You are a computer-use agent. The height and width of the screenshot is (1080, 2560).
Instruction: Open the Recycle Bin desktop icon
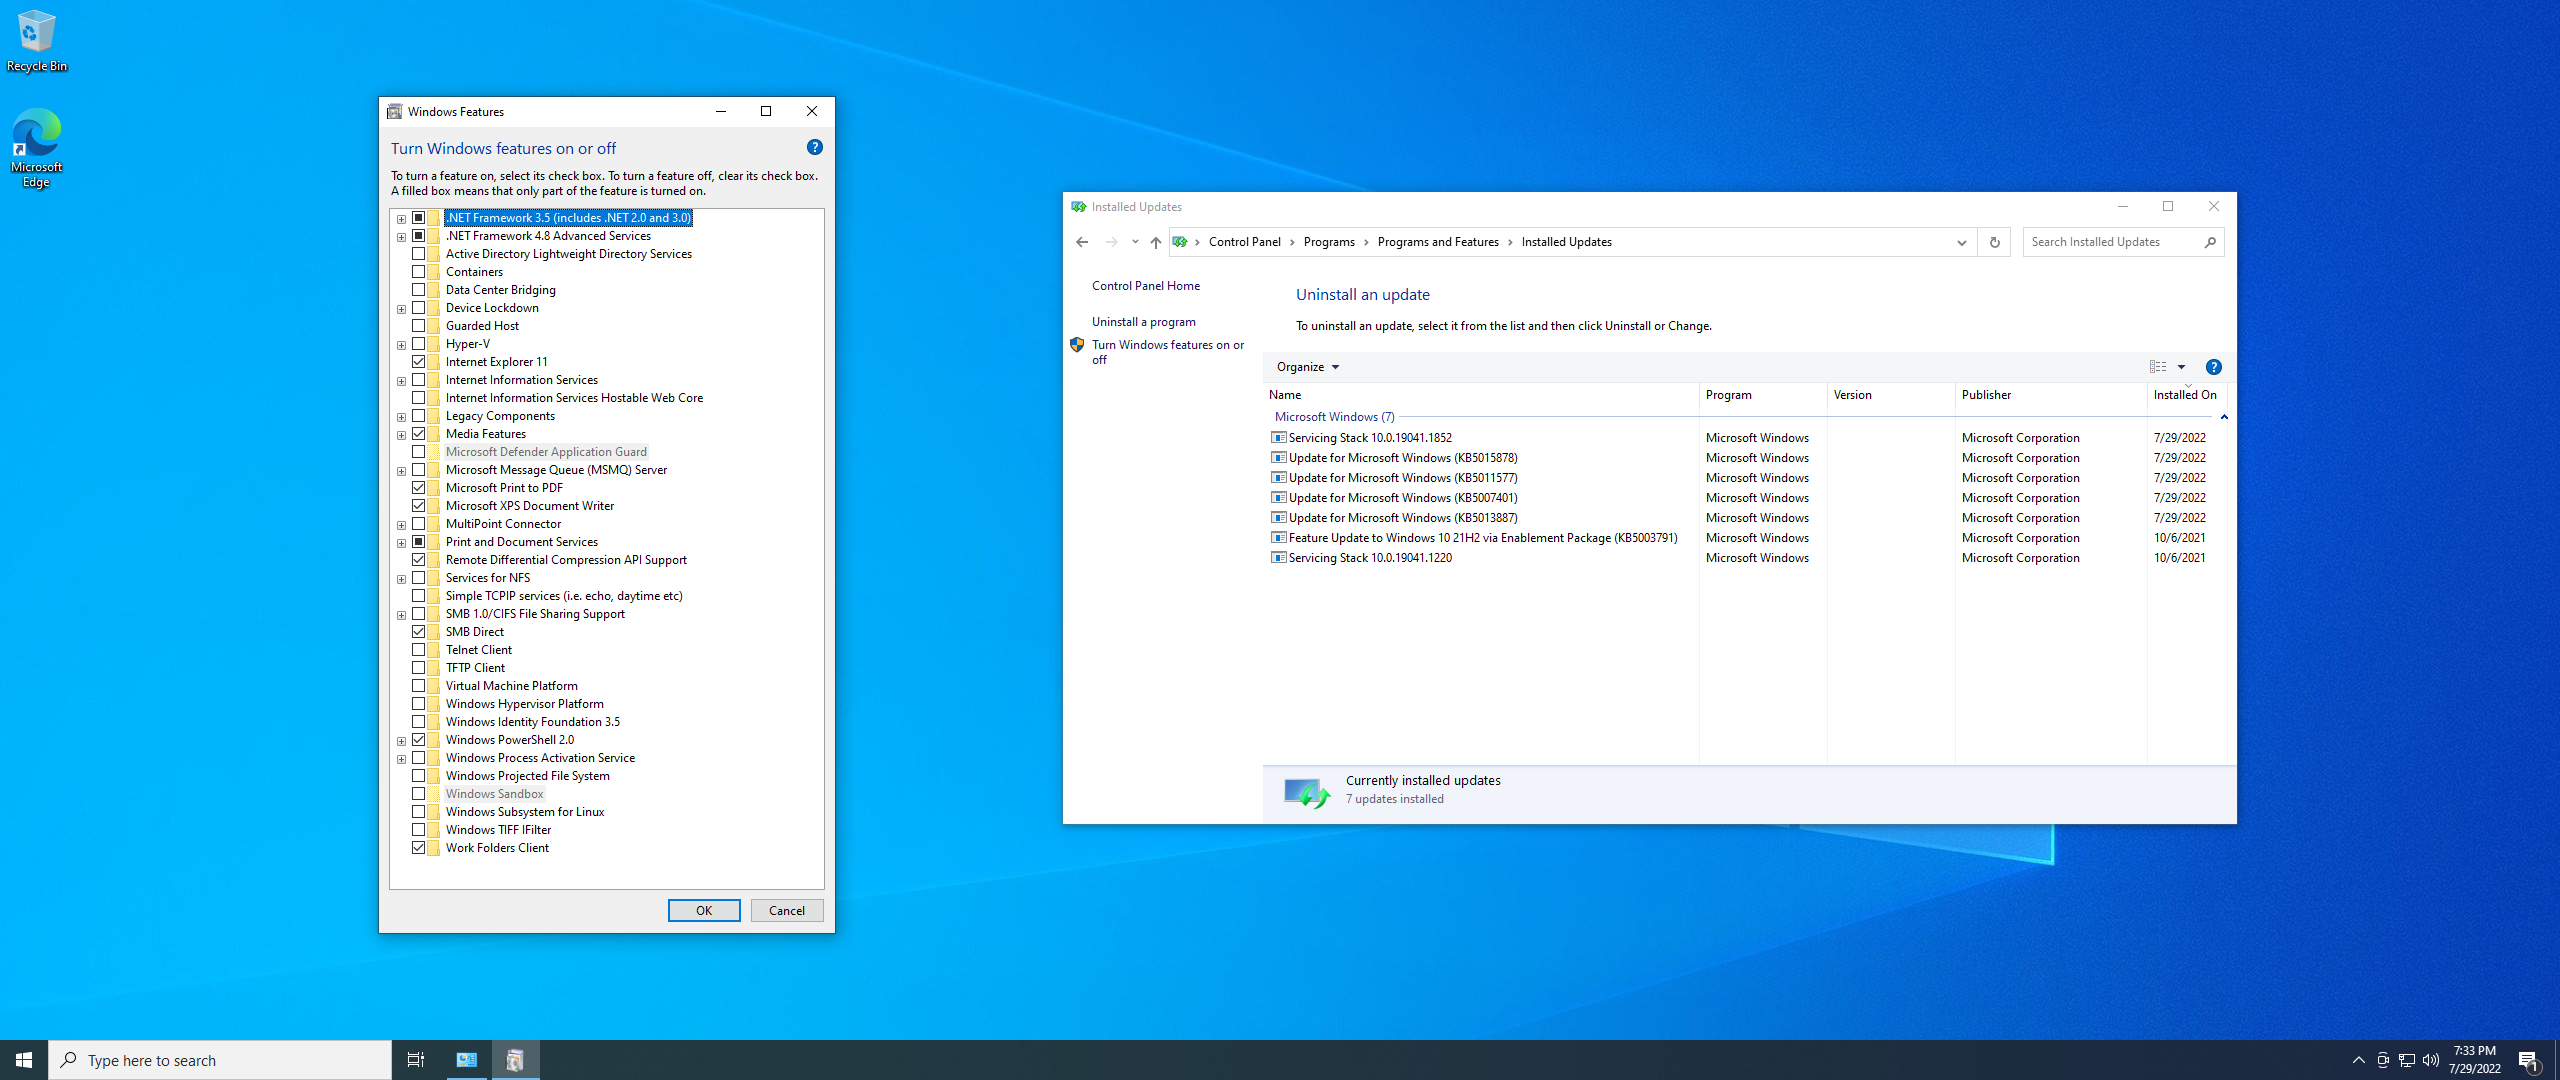point(36,40)
